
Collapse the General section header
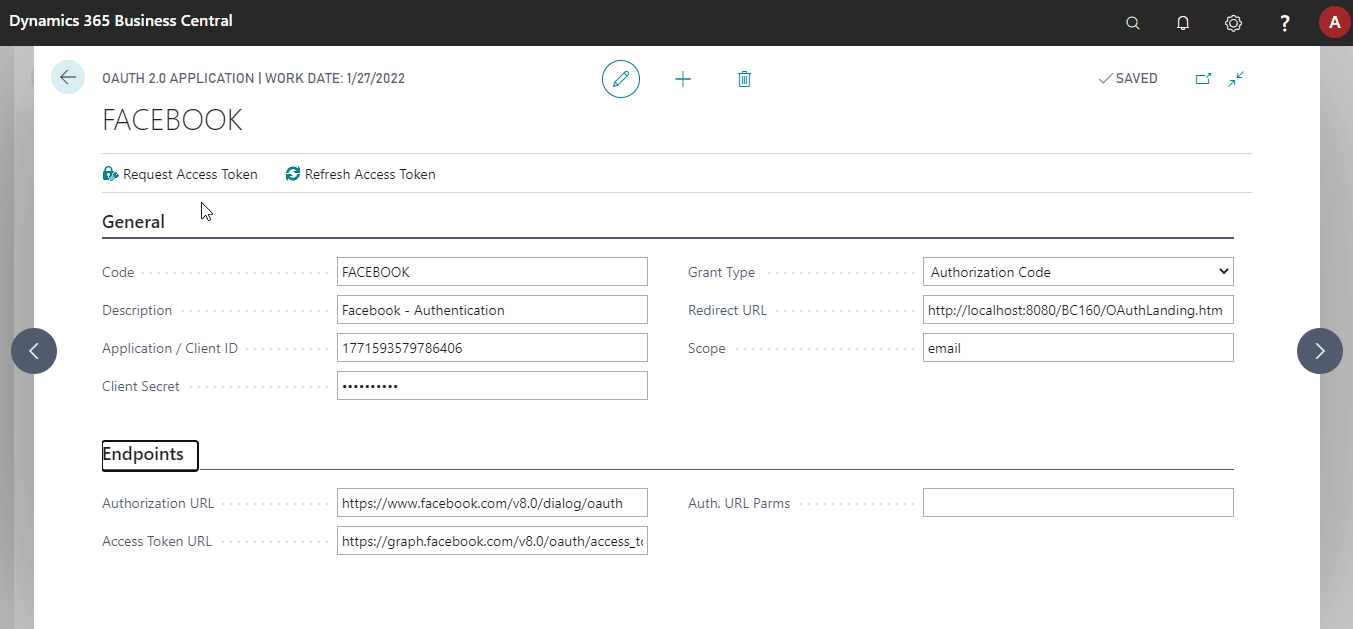pyautogui.click(x=133, y=222)
